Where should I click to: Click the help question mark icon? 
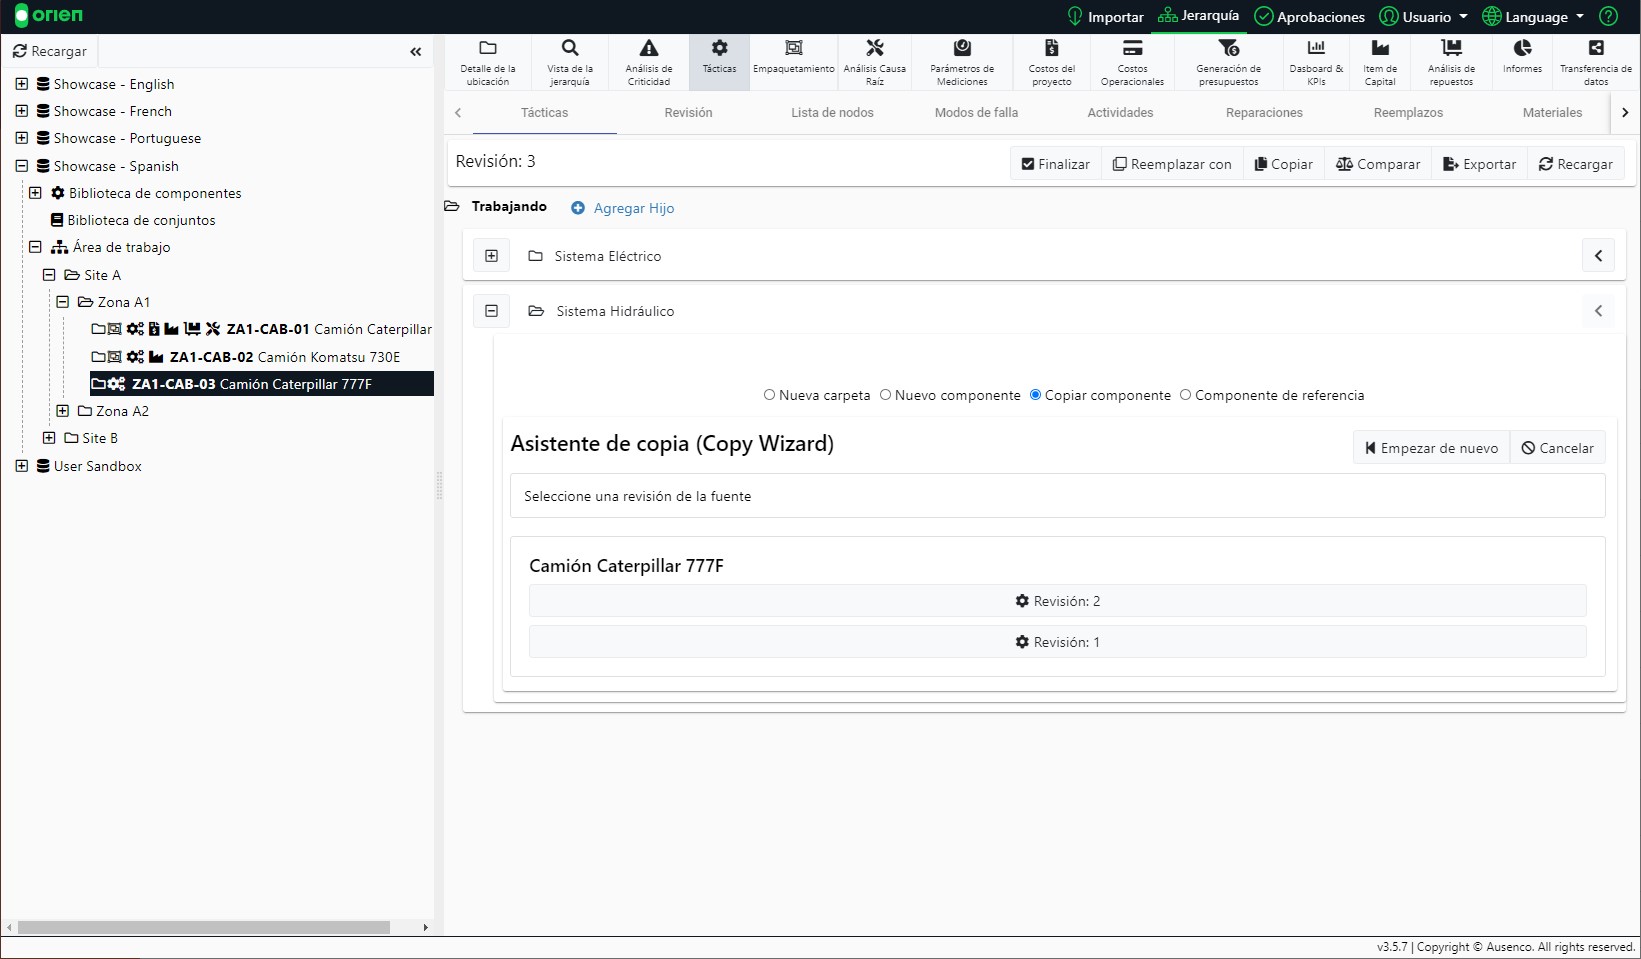click(x=1608, y=16)
